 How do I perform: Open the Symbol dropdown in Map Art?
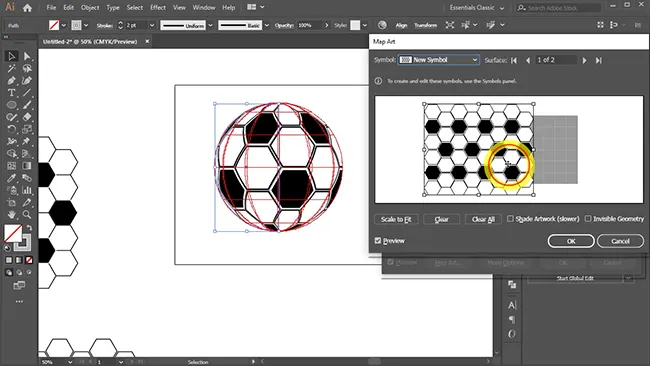coord(439,60)
